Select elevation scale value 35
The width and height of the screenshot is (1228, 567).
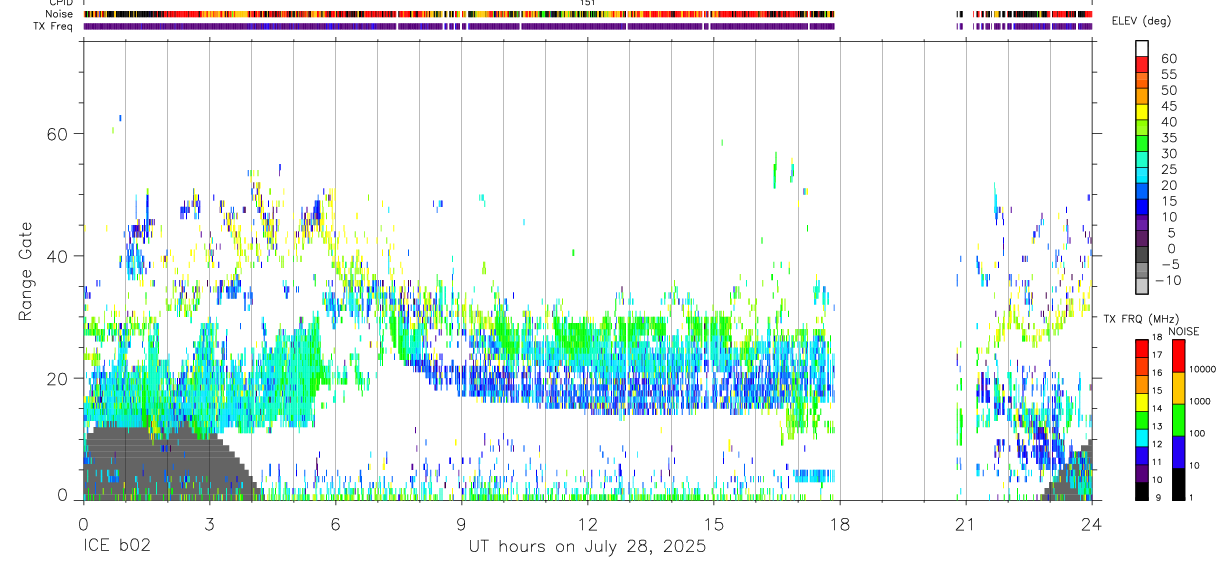[1167, 137]
